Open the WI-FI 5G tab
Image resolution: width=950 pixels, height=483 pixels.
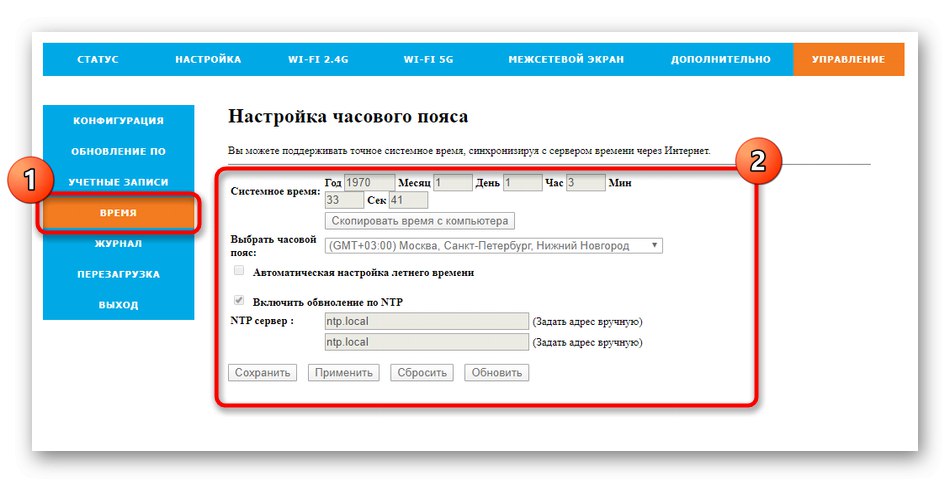(428, 59)
